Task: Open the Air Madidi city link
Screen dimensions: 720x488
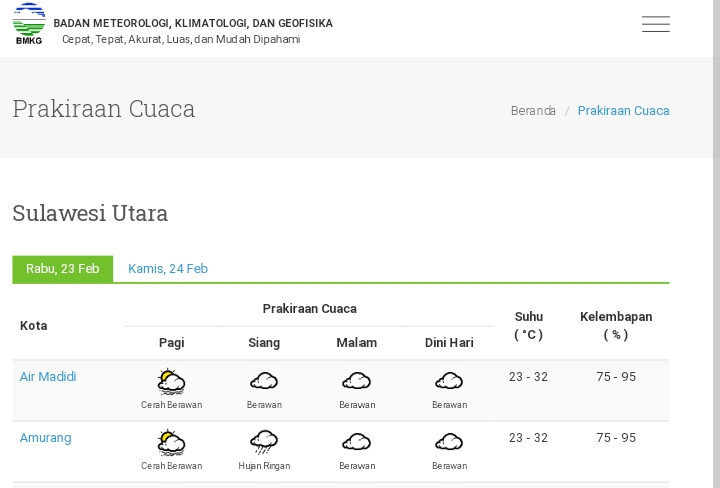Action: (48, 377)
